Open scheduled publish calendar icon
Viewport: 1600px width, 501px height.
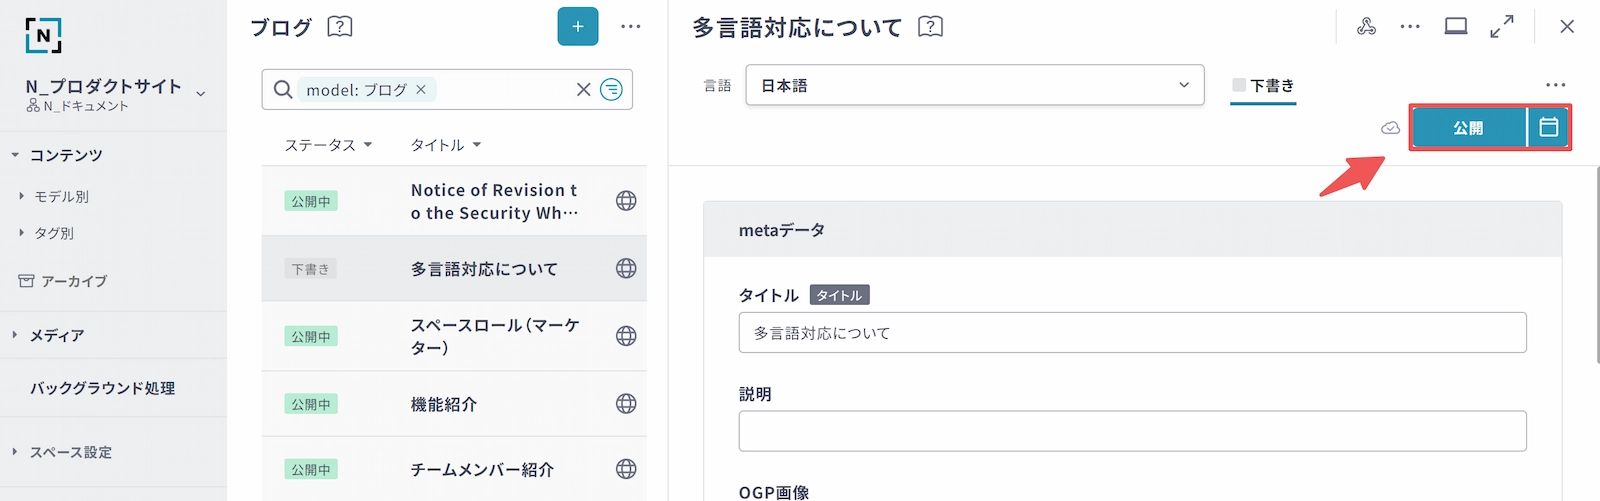[1549, 128]
